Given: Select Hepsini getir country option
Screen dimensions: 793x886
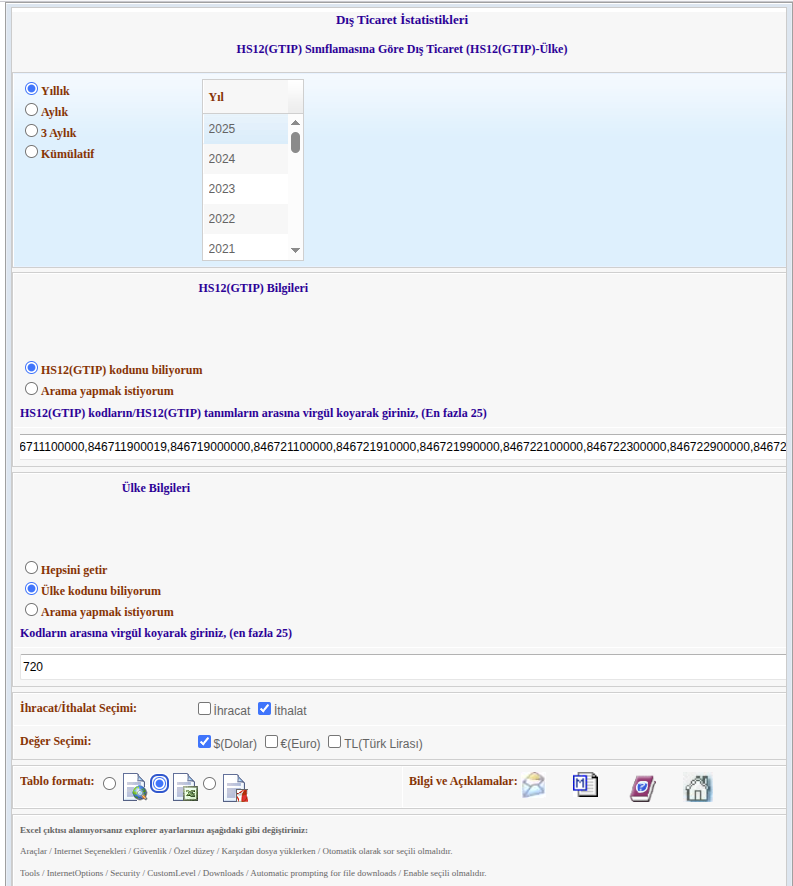Looking at the screenshot, I should coord(31,568).
